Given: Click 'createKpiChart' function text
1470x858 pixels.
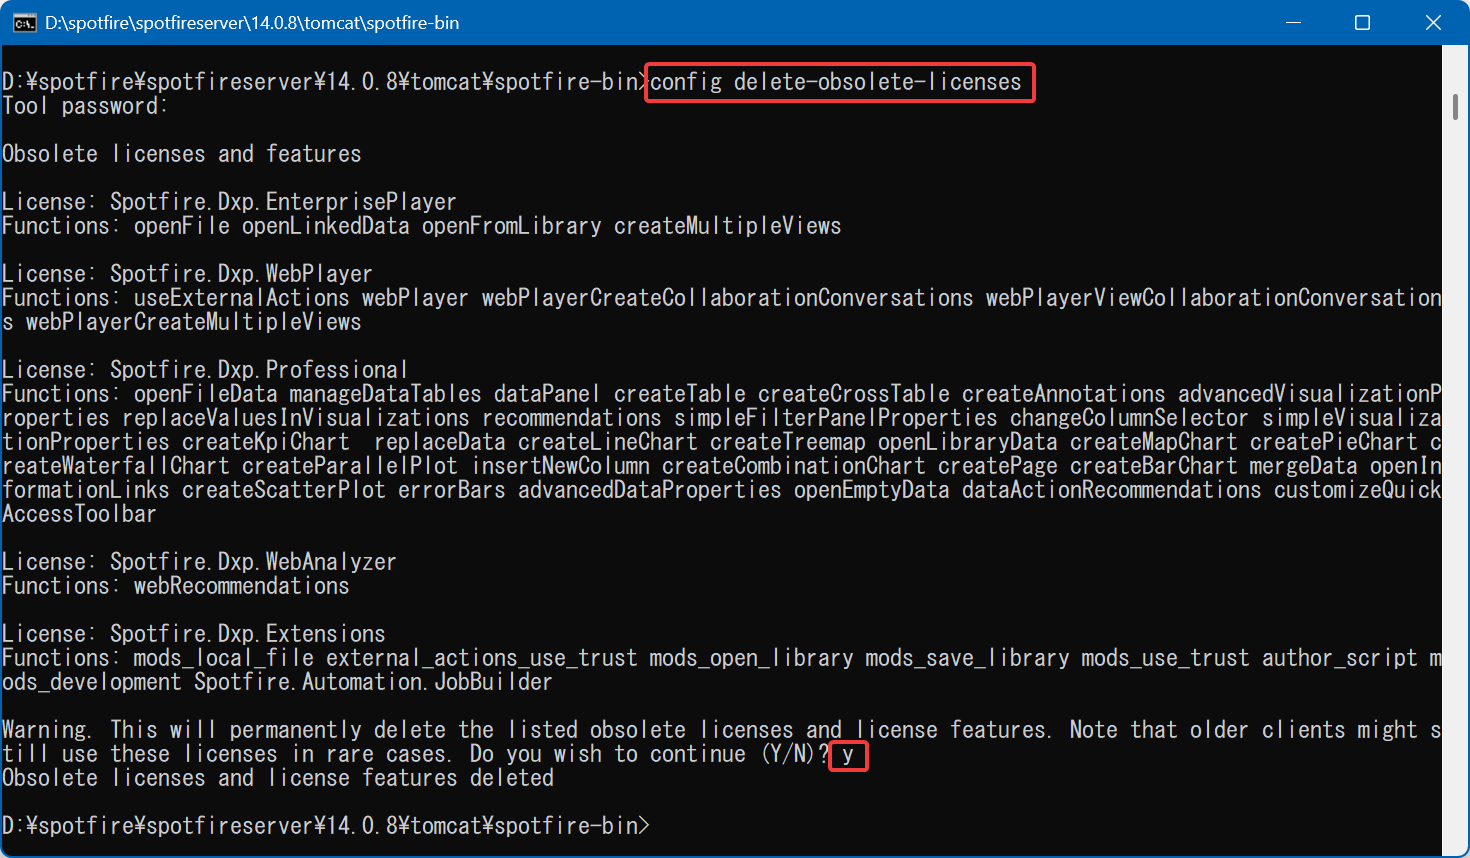Looking at the screenshot, I should click(266, 442).
